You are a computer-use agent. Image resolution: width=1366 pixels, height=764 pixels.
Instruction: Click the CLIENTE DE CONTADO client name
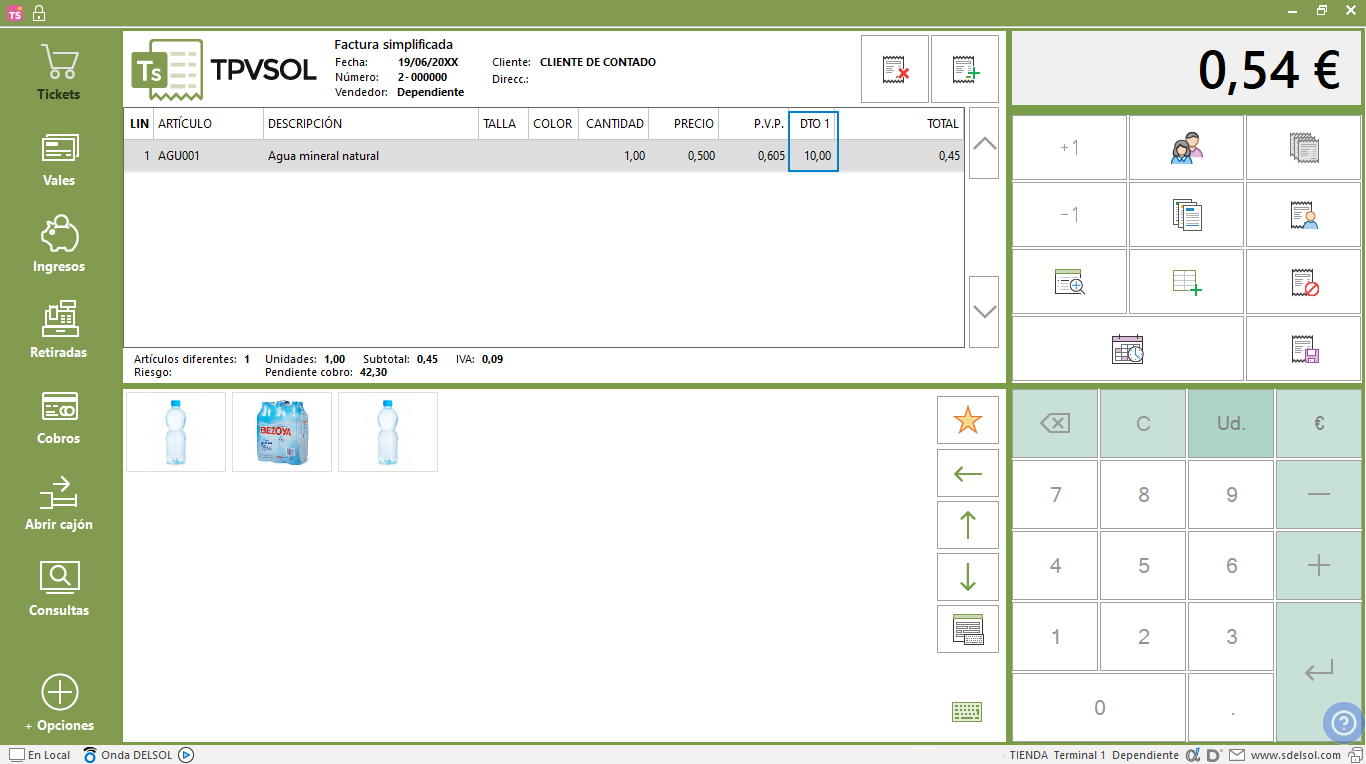coord(598,62)
